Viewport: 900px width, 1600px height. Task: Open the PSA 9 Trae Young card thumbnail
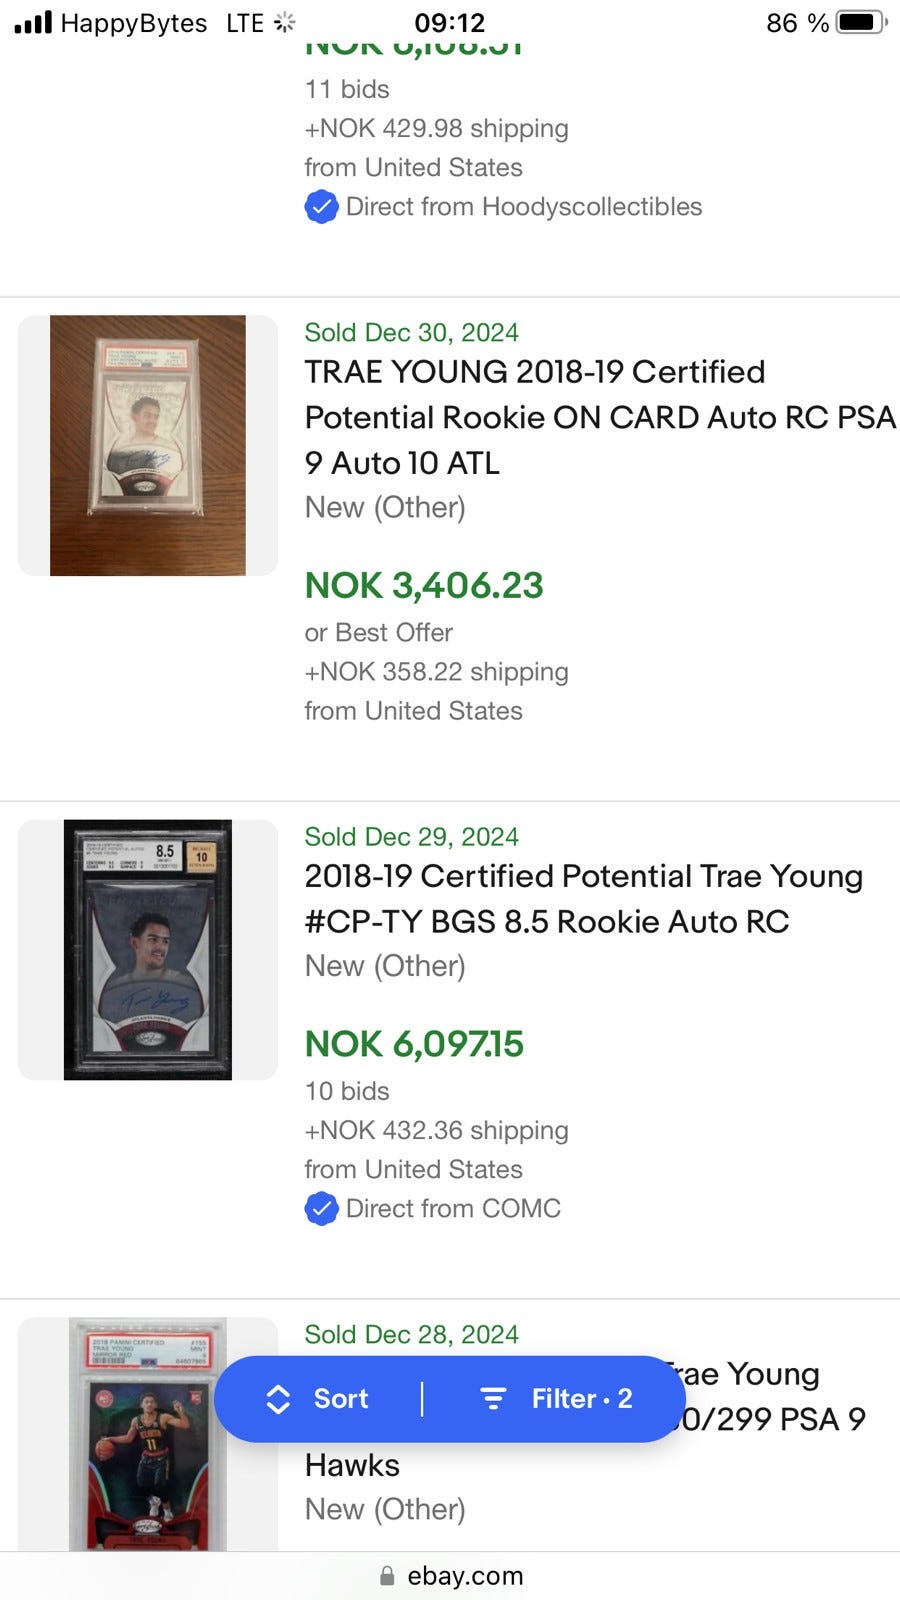(148, 446)
